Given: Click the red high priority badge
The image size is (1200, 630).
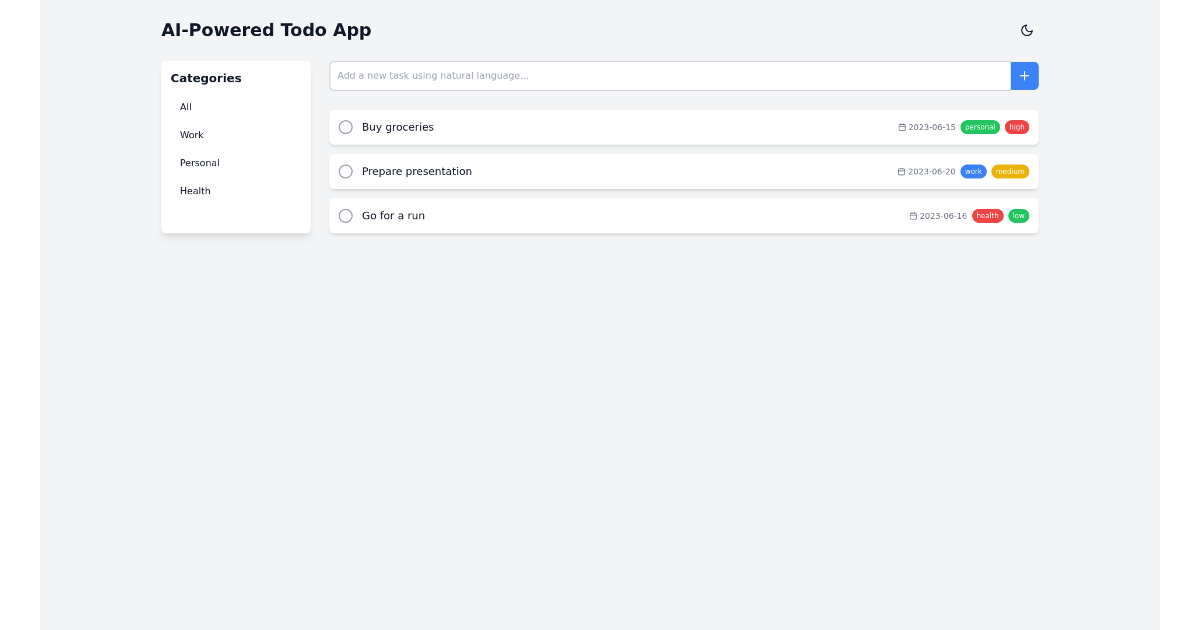Looking at the screenshot, I should click(x=1016, y=127).
